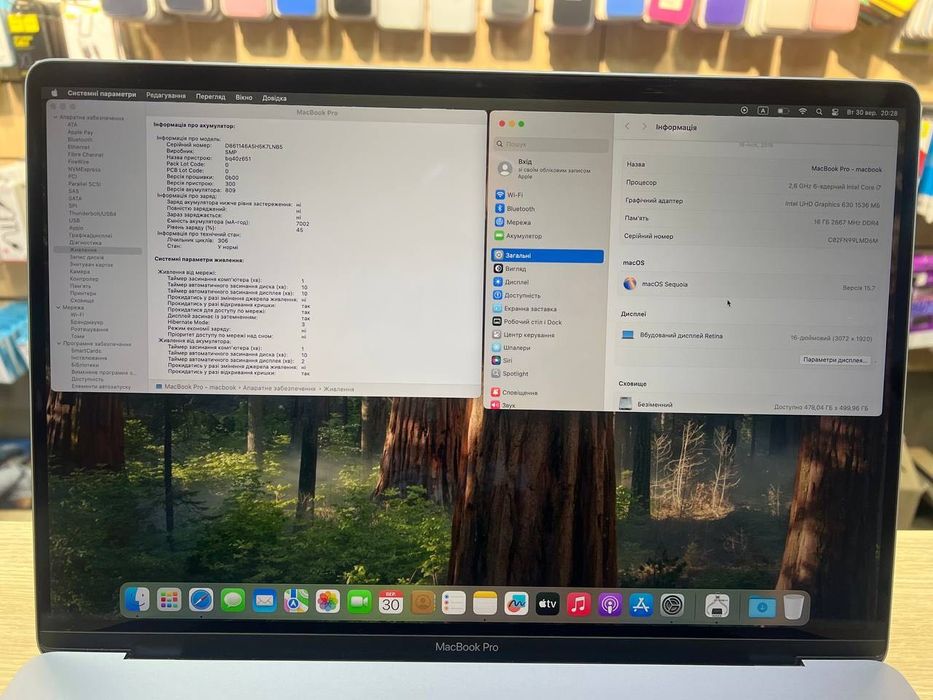Screen dimensions: 933x700
Task: Select NVMExpress in hardware tree
Action: [84, 169]
